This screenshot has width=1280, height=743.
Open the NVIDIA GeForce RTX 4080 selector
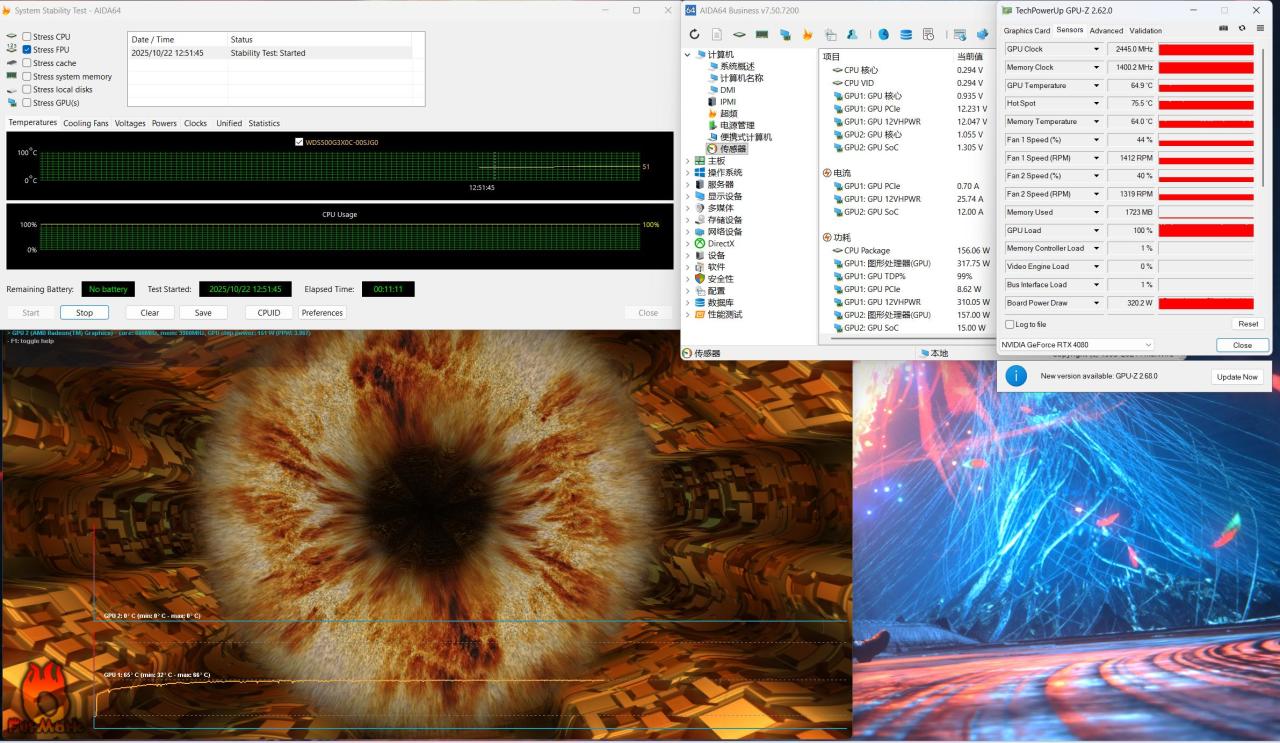1077,345
